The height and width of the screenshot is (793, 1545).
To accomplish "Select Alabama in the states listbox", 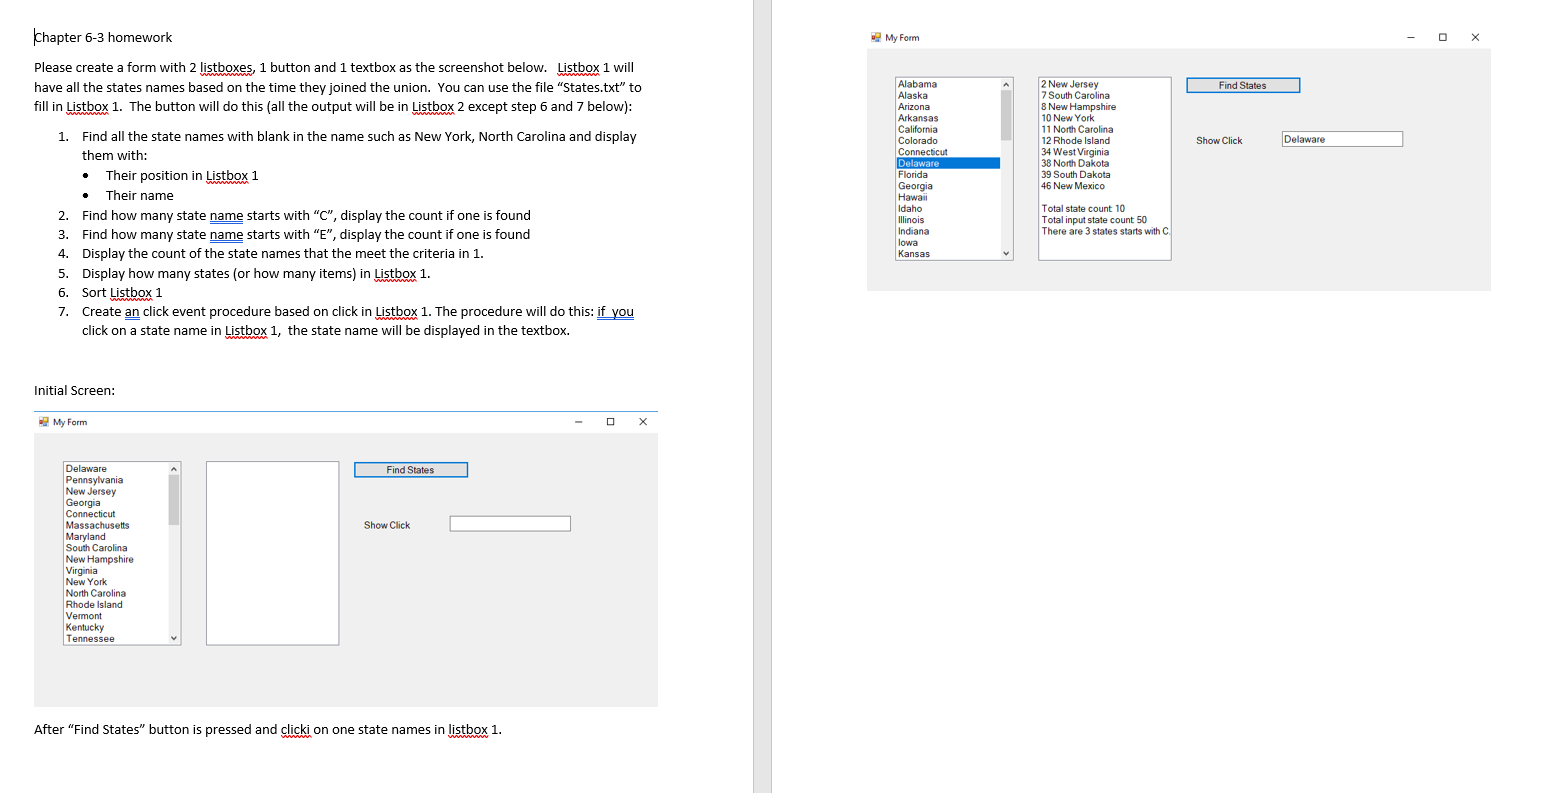I will pyautogui.click(x=915, y=84).
